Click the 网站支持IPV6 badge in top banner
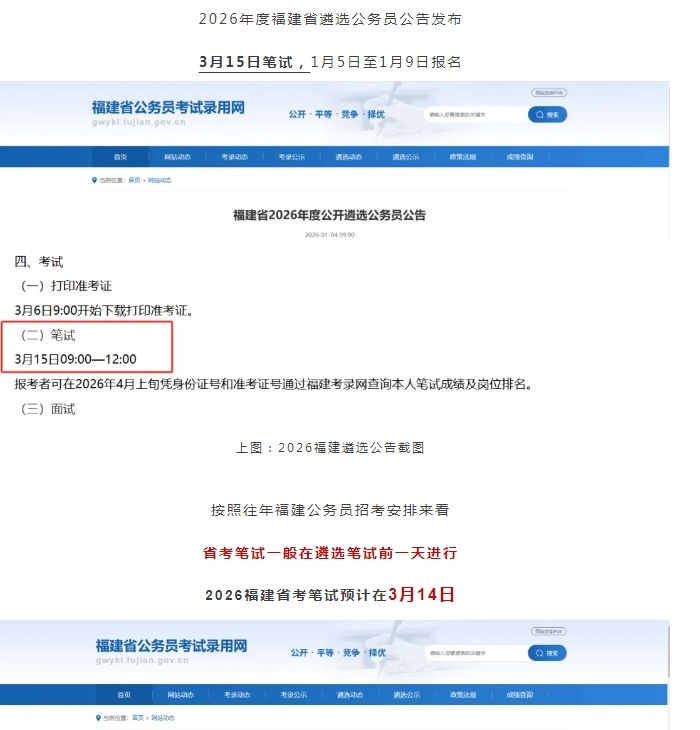Screen dimensions: 700x730 click(548, 93)
